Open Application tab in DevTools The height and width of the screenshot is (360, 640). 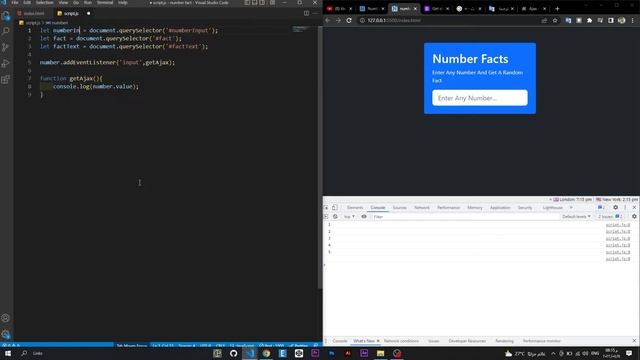(x=500, y=207)
